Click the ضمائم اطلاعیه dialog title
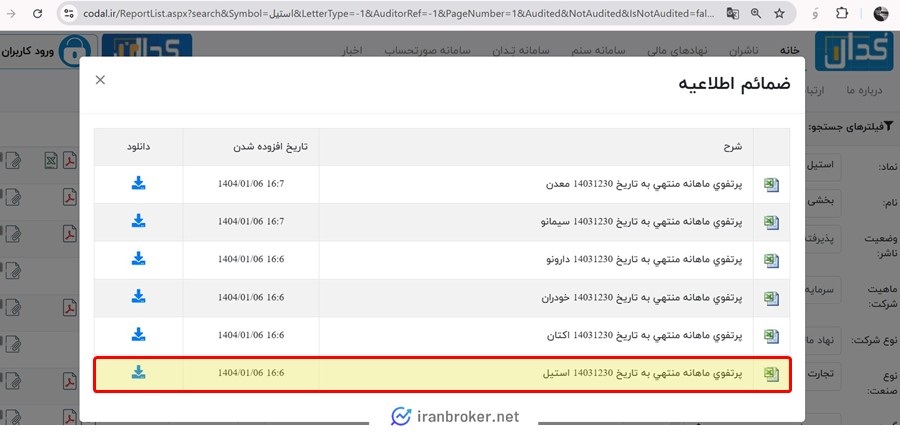900x435 pixels. [x=734, y=84]
